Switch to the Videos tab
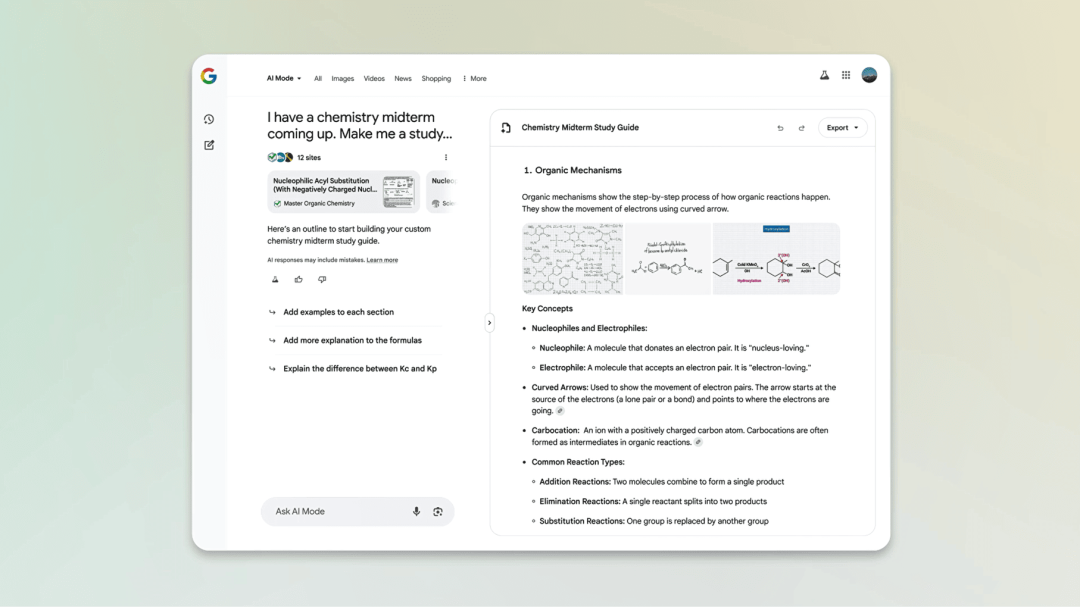Image resolution: width=1080 pixels, height=607 pixels. pos(374,79)
